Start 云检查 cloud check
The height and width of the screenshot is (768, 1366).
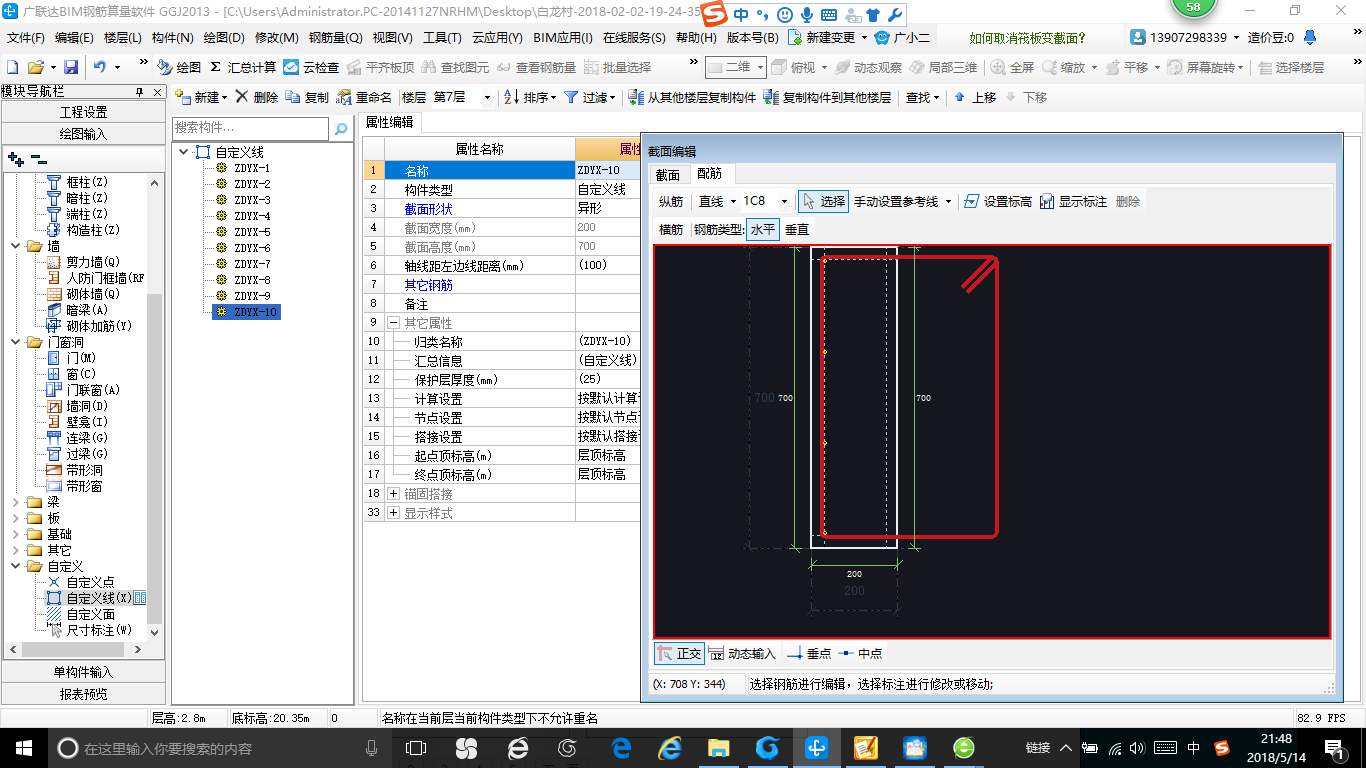[311, 67]
